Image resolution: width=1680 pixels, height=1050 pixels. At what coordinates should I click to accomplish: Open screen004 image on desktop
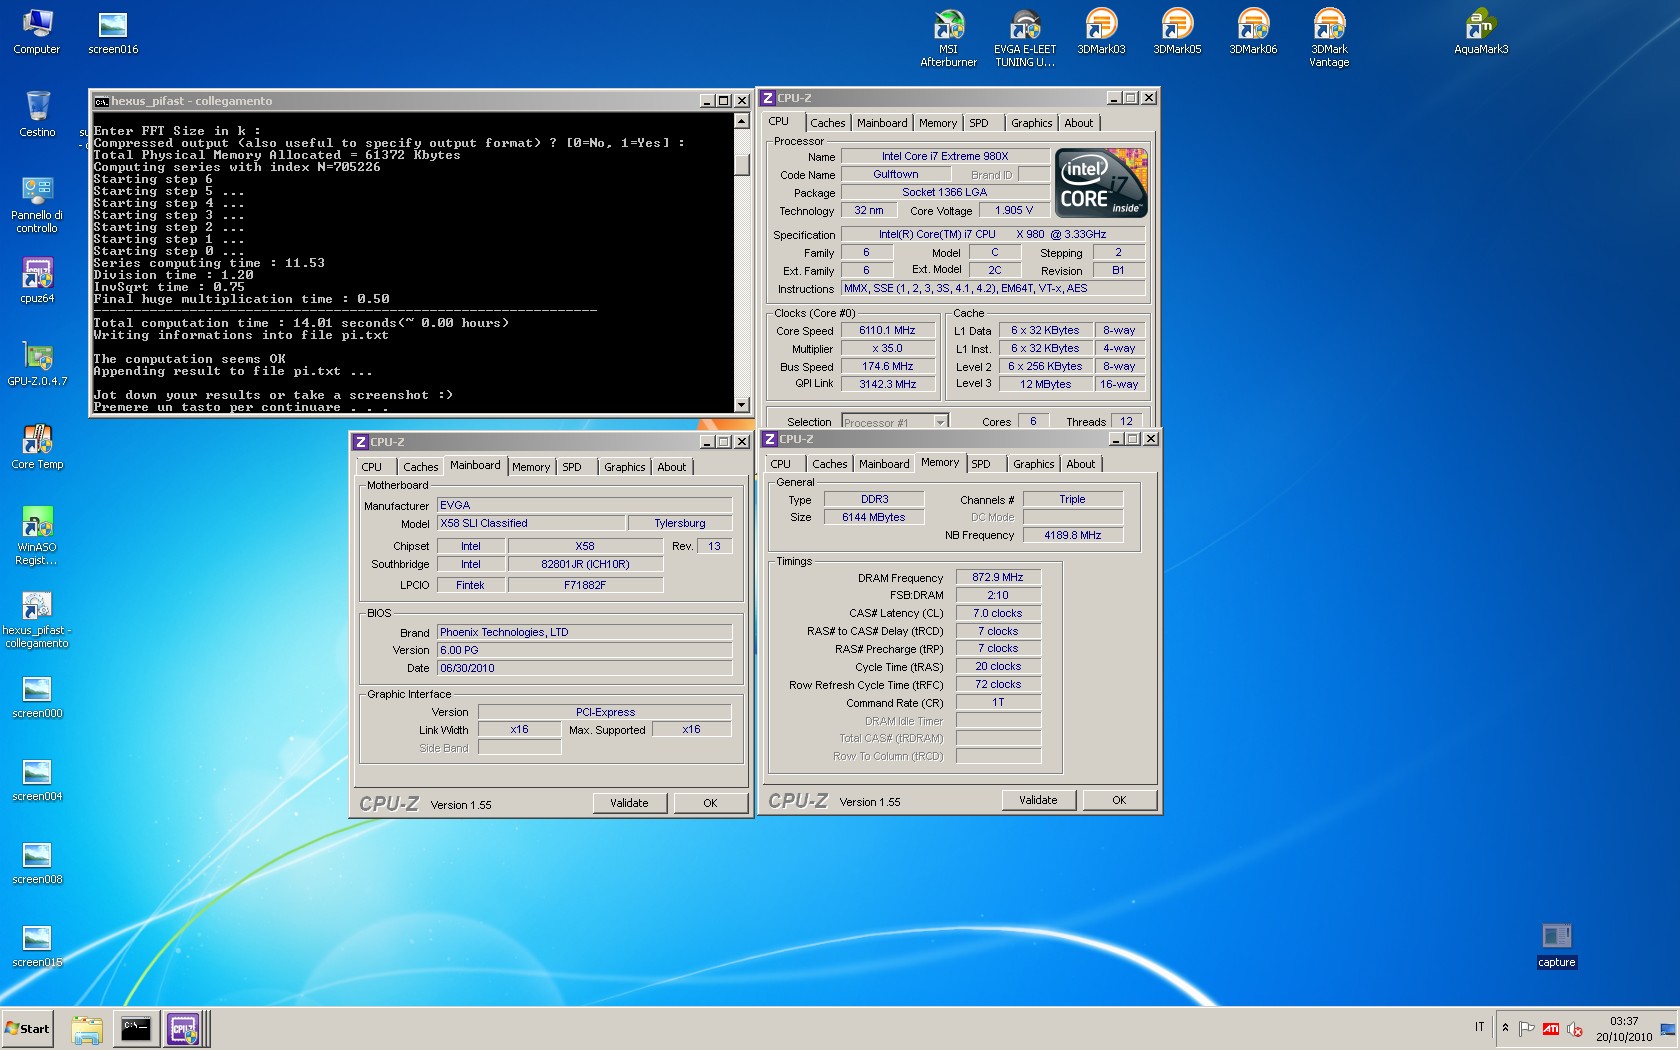click(37, 778)
